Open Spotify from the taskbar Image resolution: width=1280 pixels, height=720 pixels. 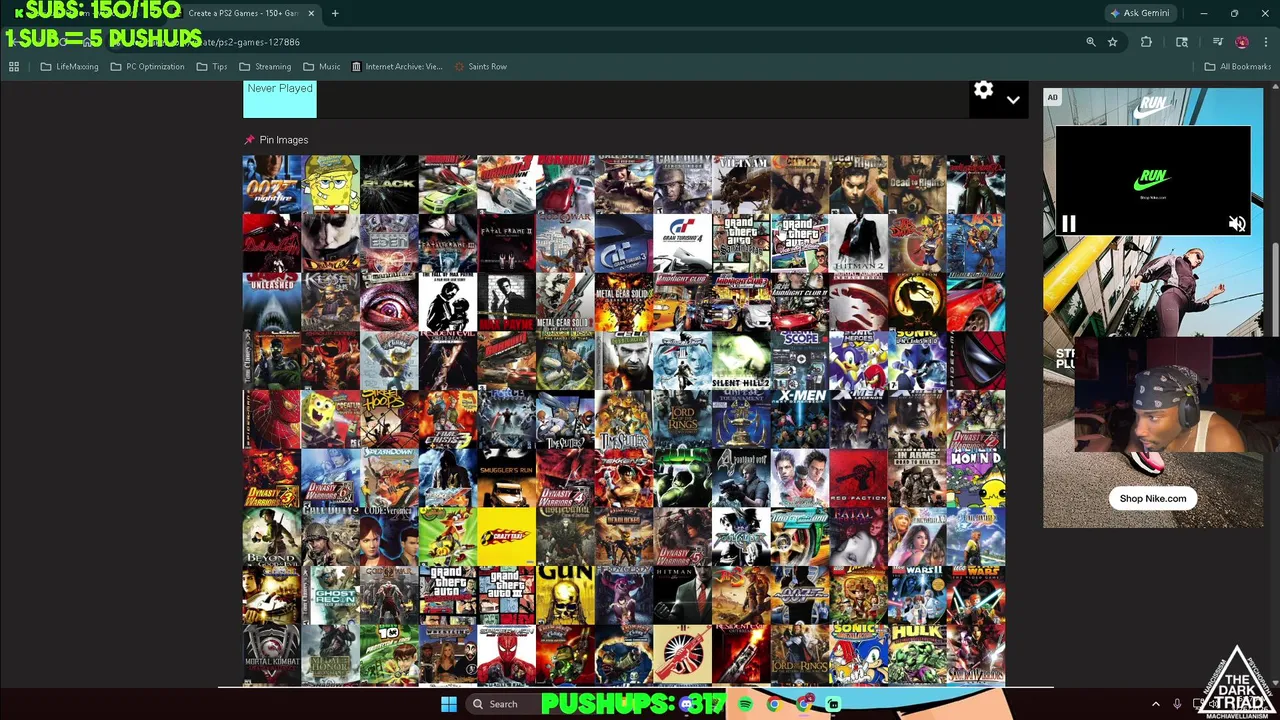pyautogui.click(x=745, y=705)
